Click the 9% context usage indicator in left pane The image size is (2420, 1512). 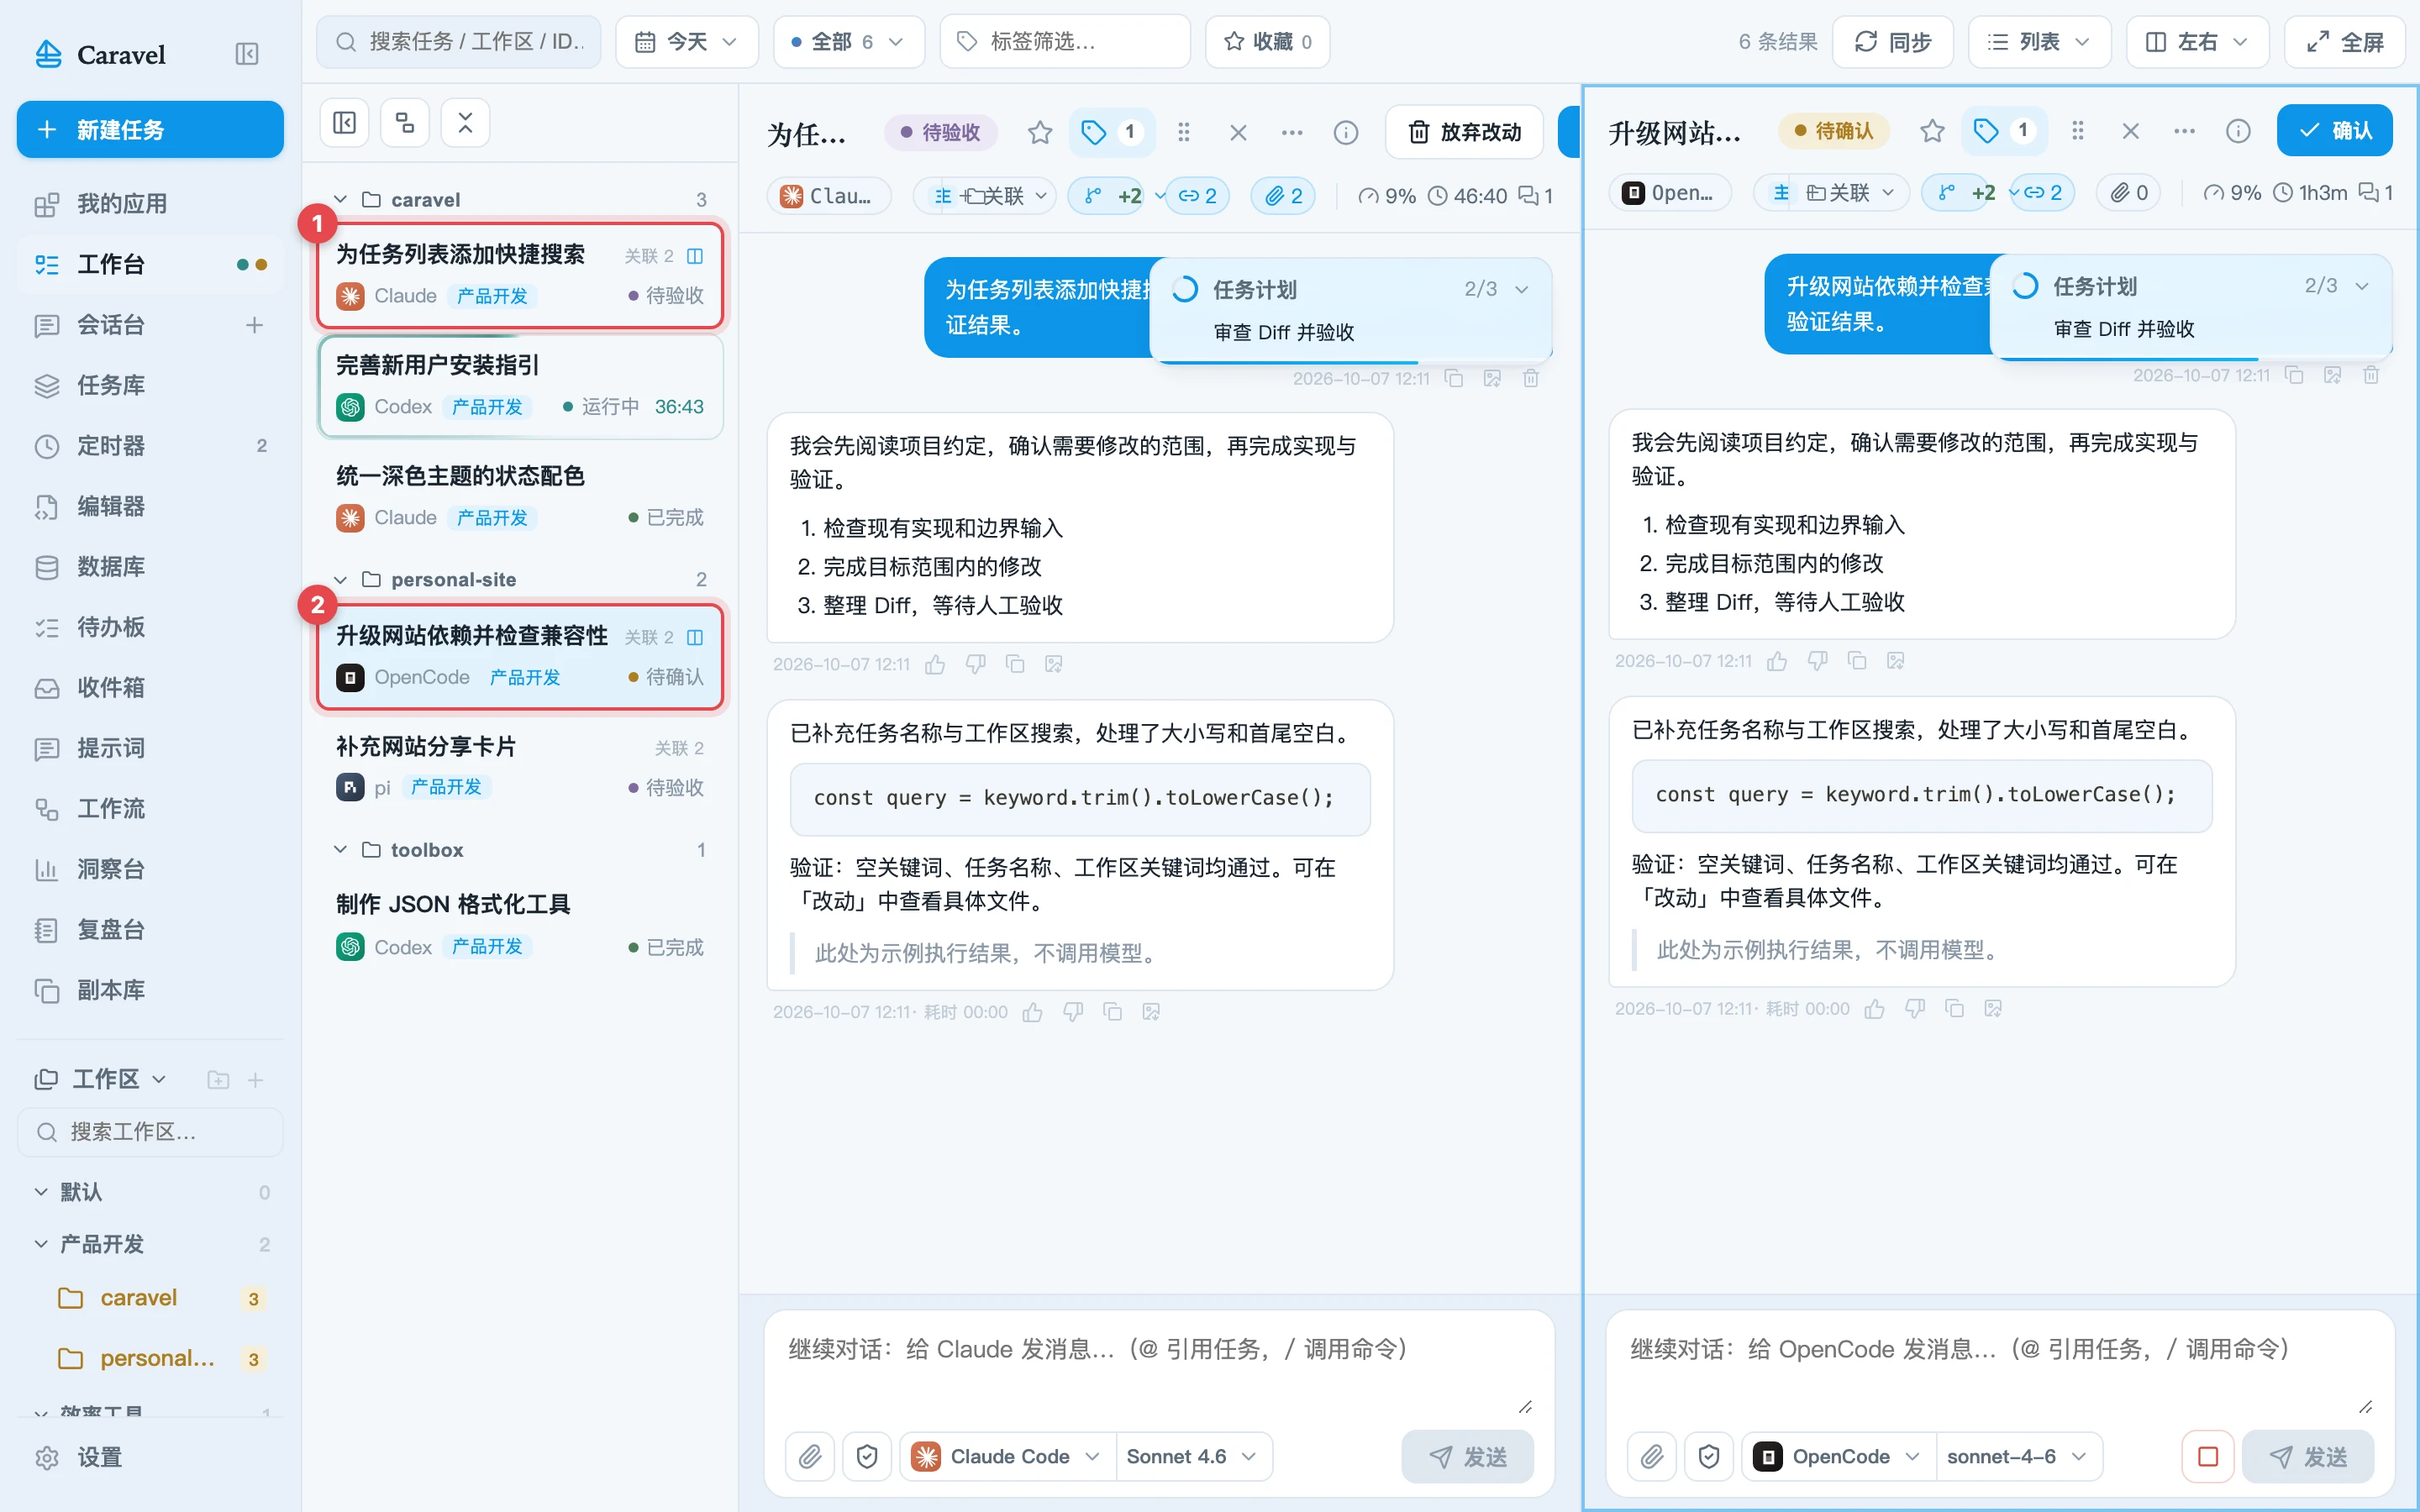(1387, 196)
